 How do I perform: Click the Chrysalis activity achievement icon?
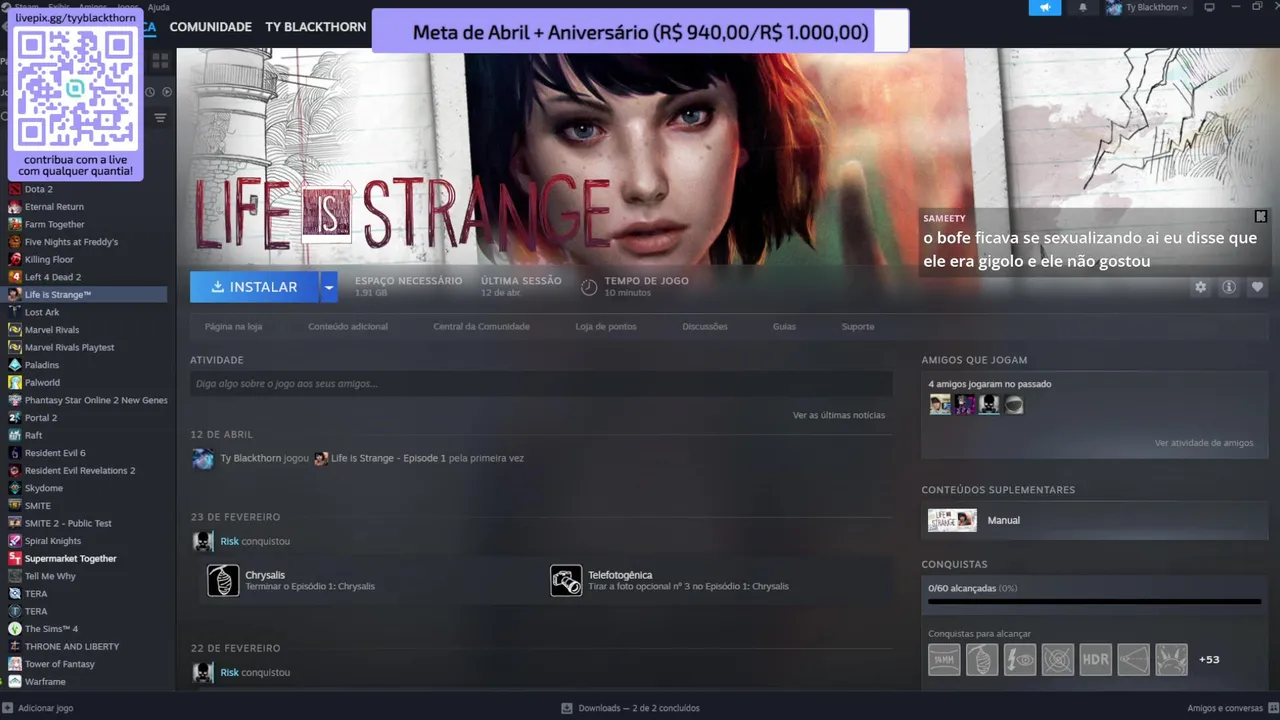(x=223, y=580)
